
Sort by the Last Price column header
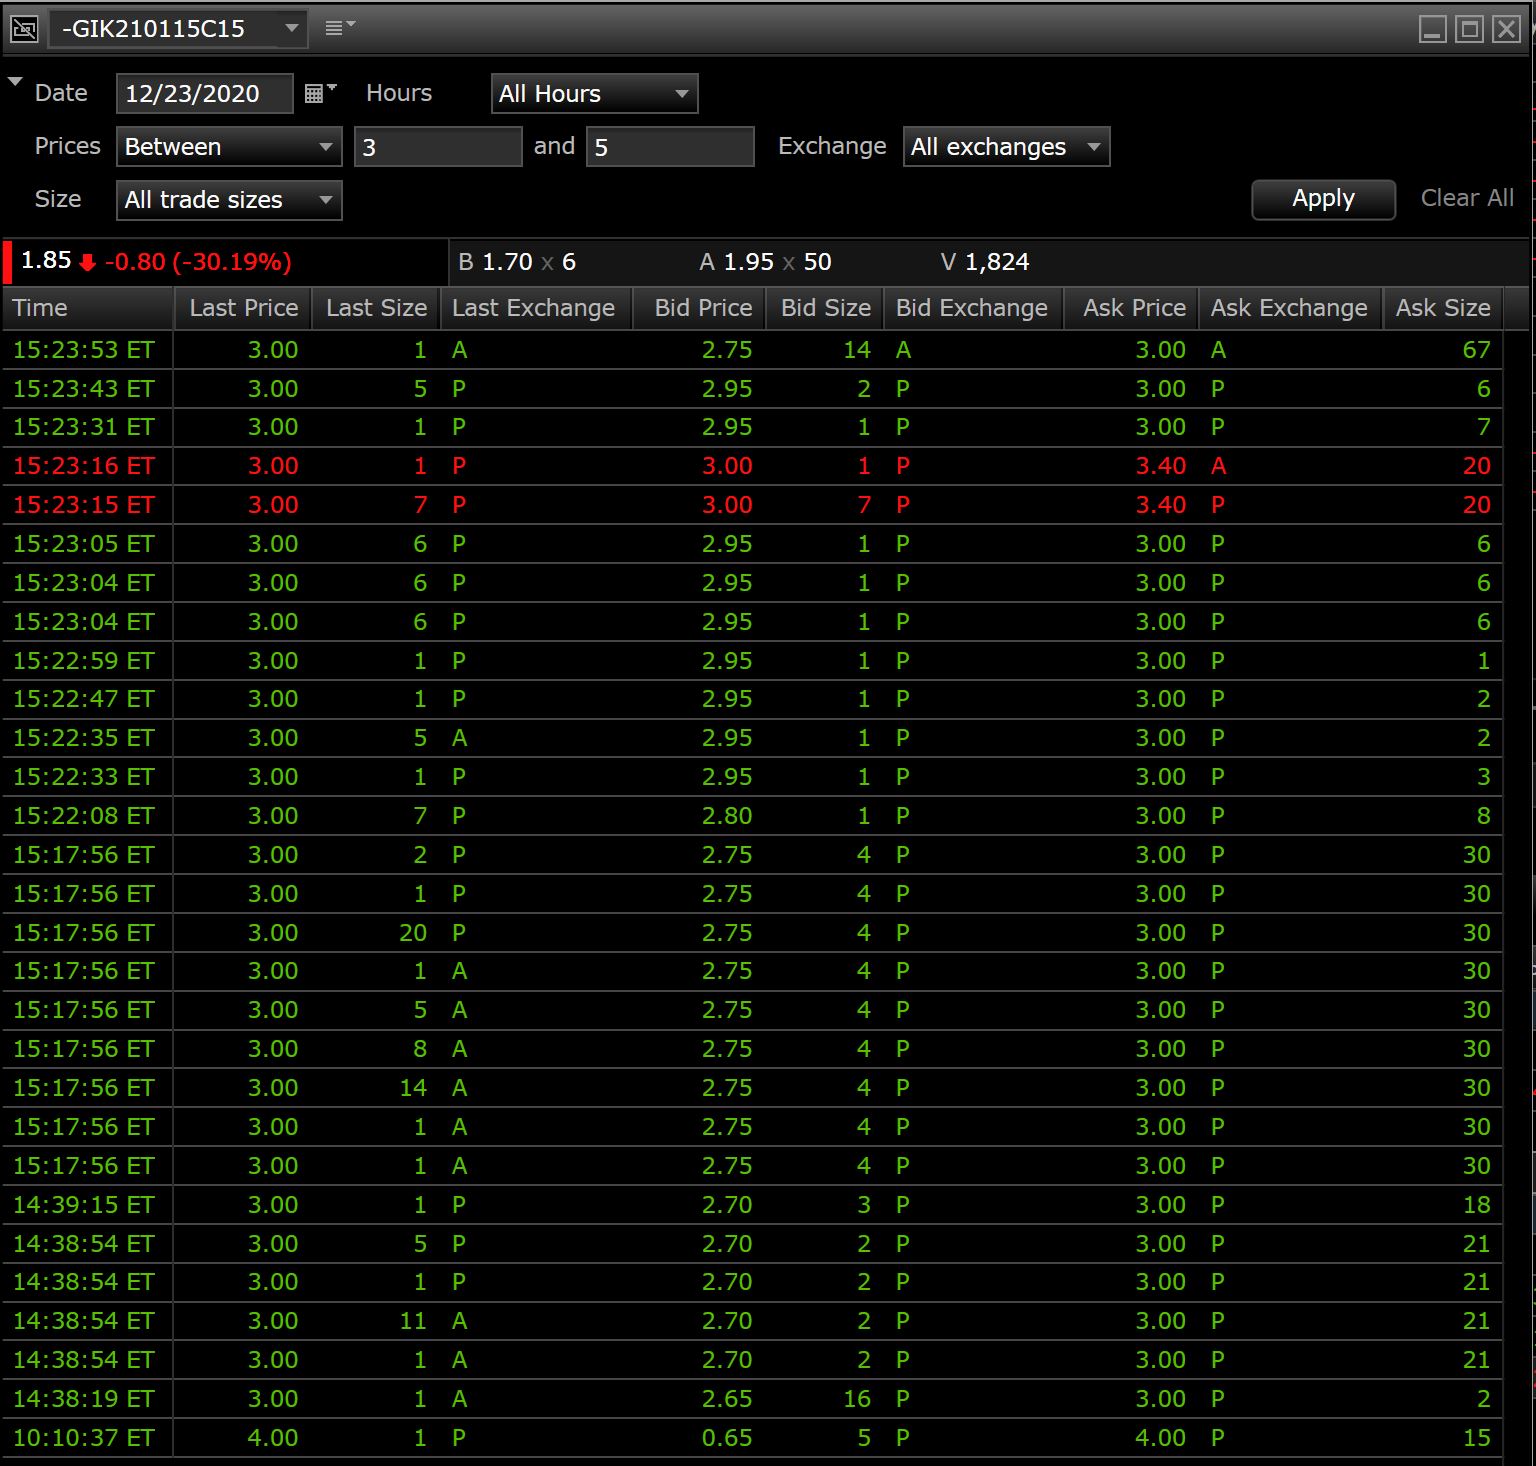click(243, 308)
